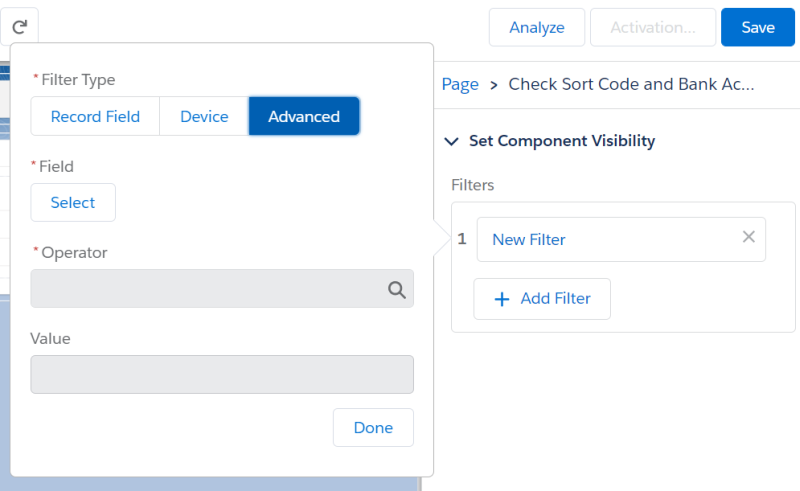Screen dimensions: 800x491
Task: Click the Add Filter button label
Action: pyautogui.click(x=555, y=299)
